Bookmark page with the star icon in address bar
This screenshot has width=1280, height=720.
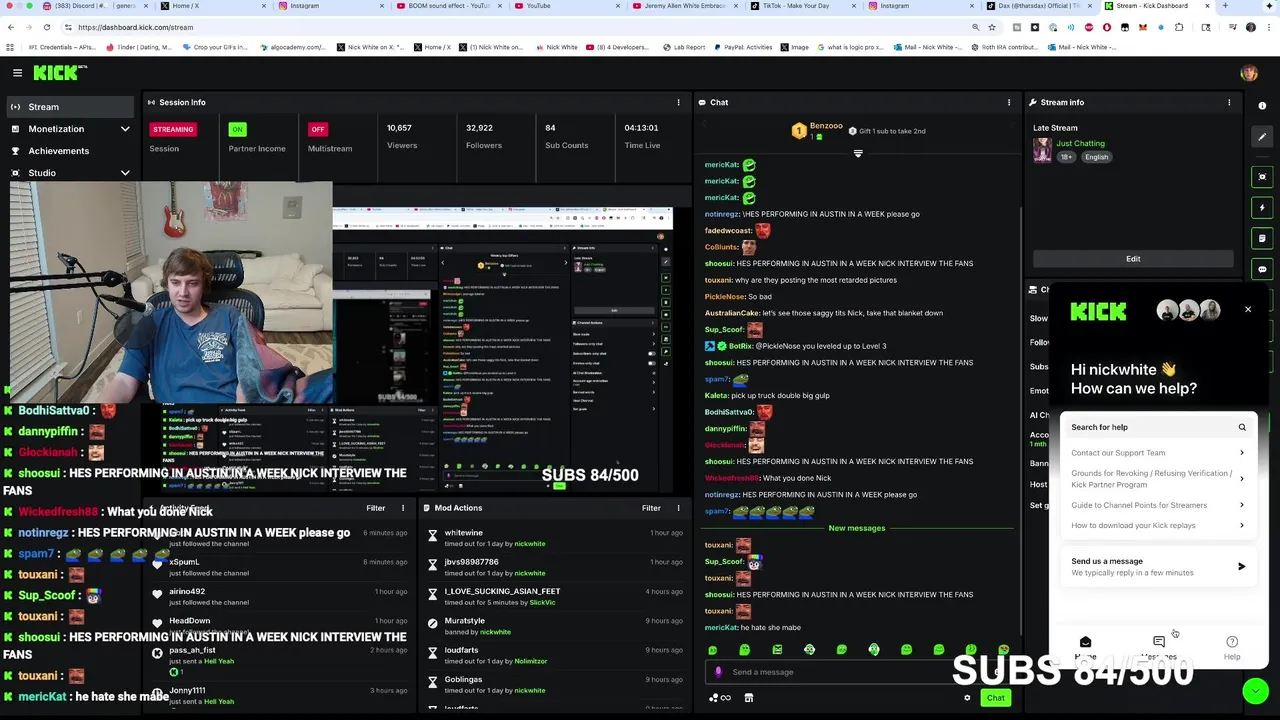coord(992,27)
